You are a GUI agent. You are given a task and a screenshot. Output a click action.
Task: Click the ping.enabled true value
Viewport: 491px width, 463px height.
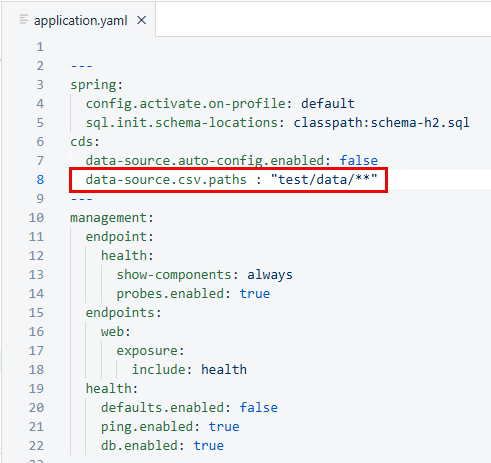pos(224,427)
